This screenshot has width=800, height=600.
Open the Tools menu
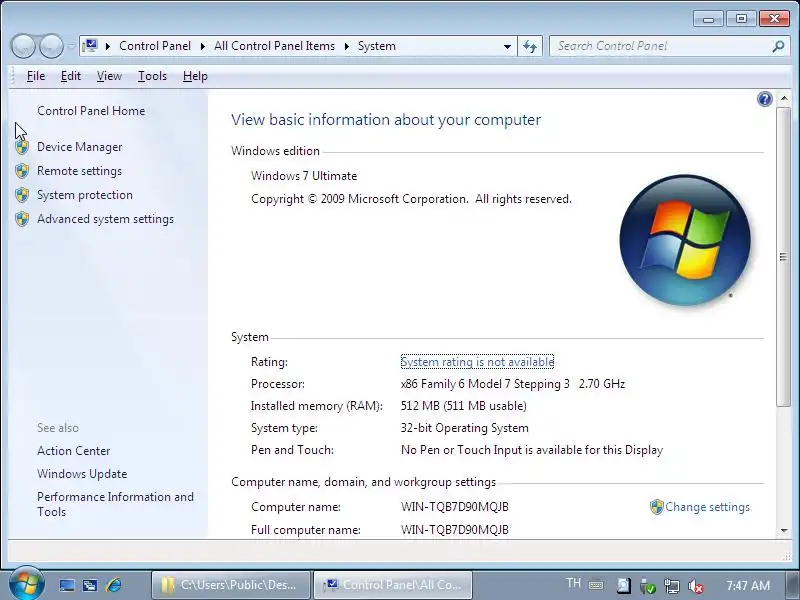coord(152,76)
